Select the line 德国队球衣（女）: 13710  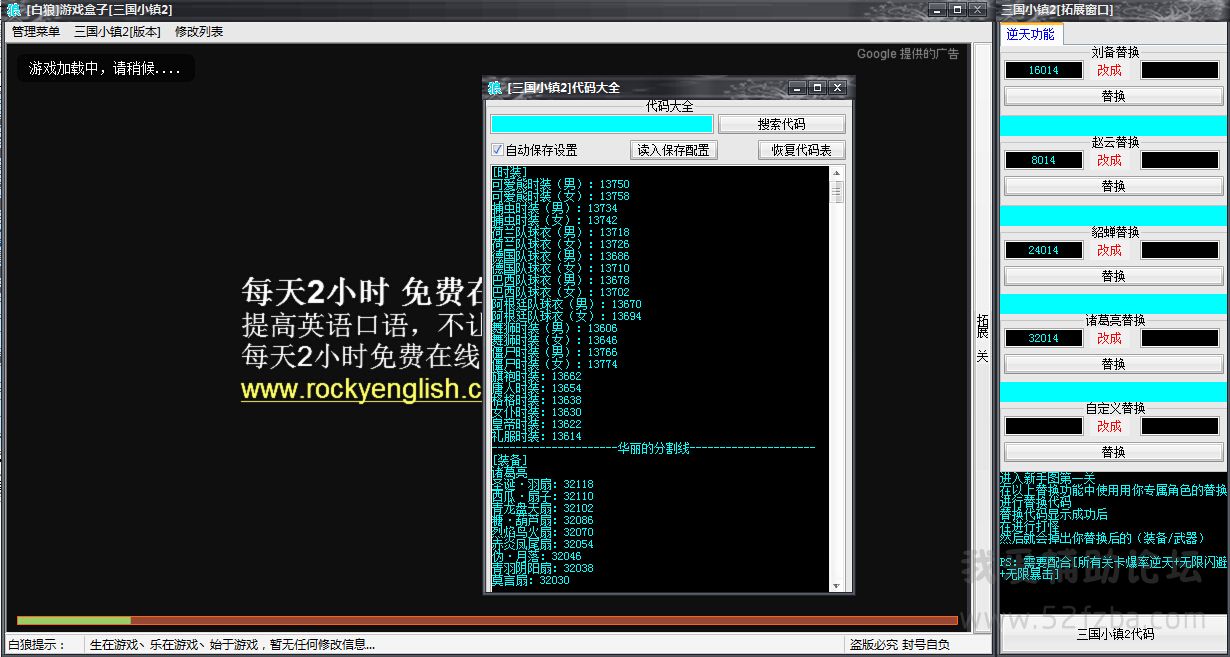tap(561, 269)
